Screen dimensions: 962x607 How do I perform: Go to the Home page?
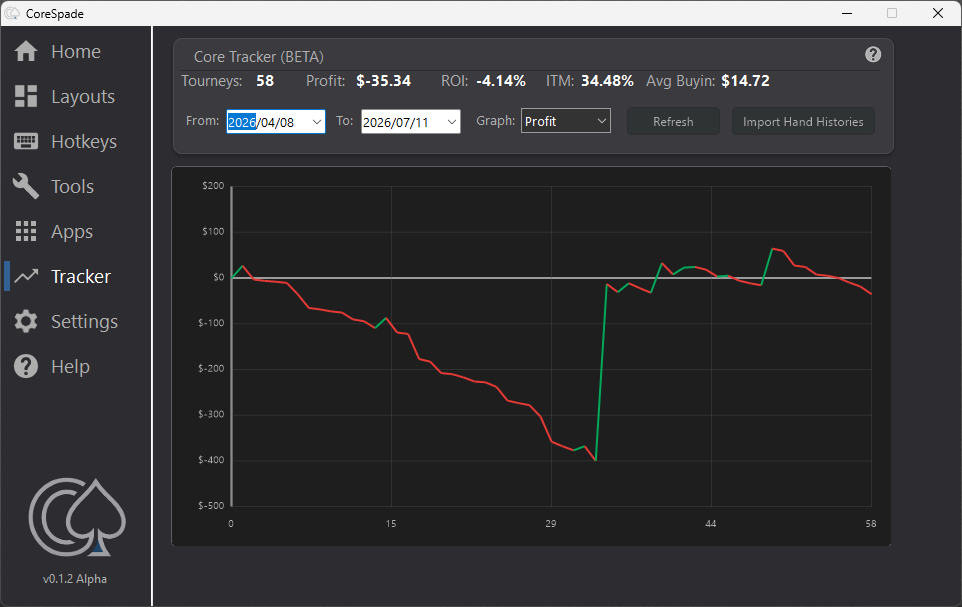point(75,52)
